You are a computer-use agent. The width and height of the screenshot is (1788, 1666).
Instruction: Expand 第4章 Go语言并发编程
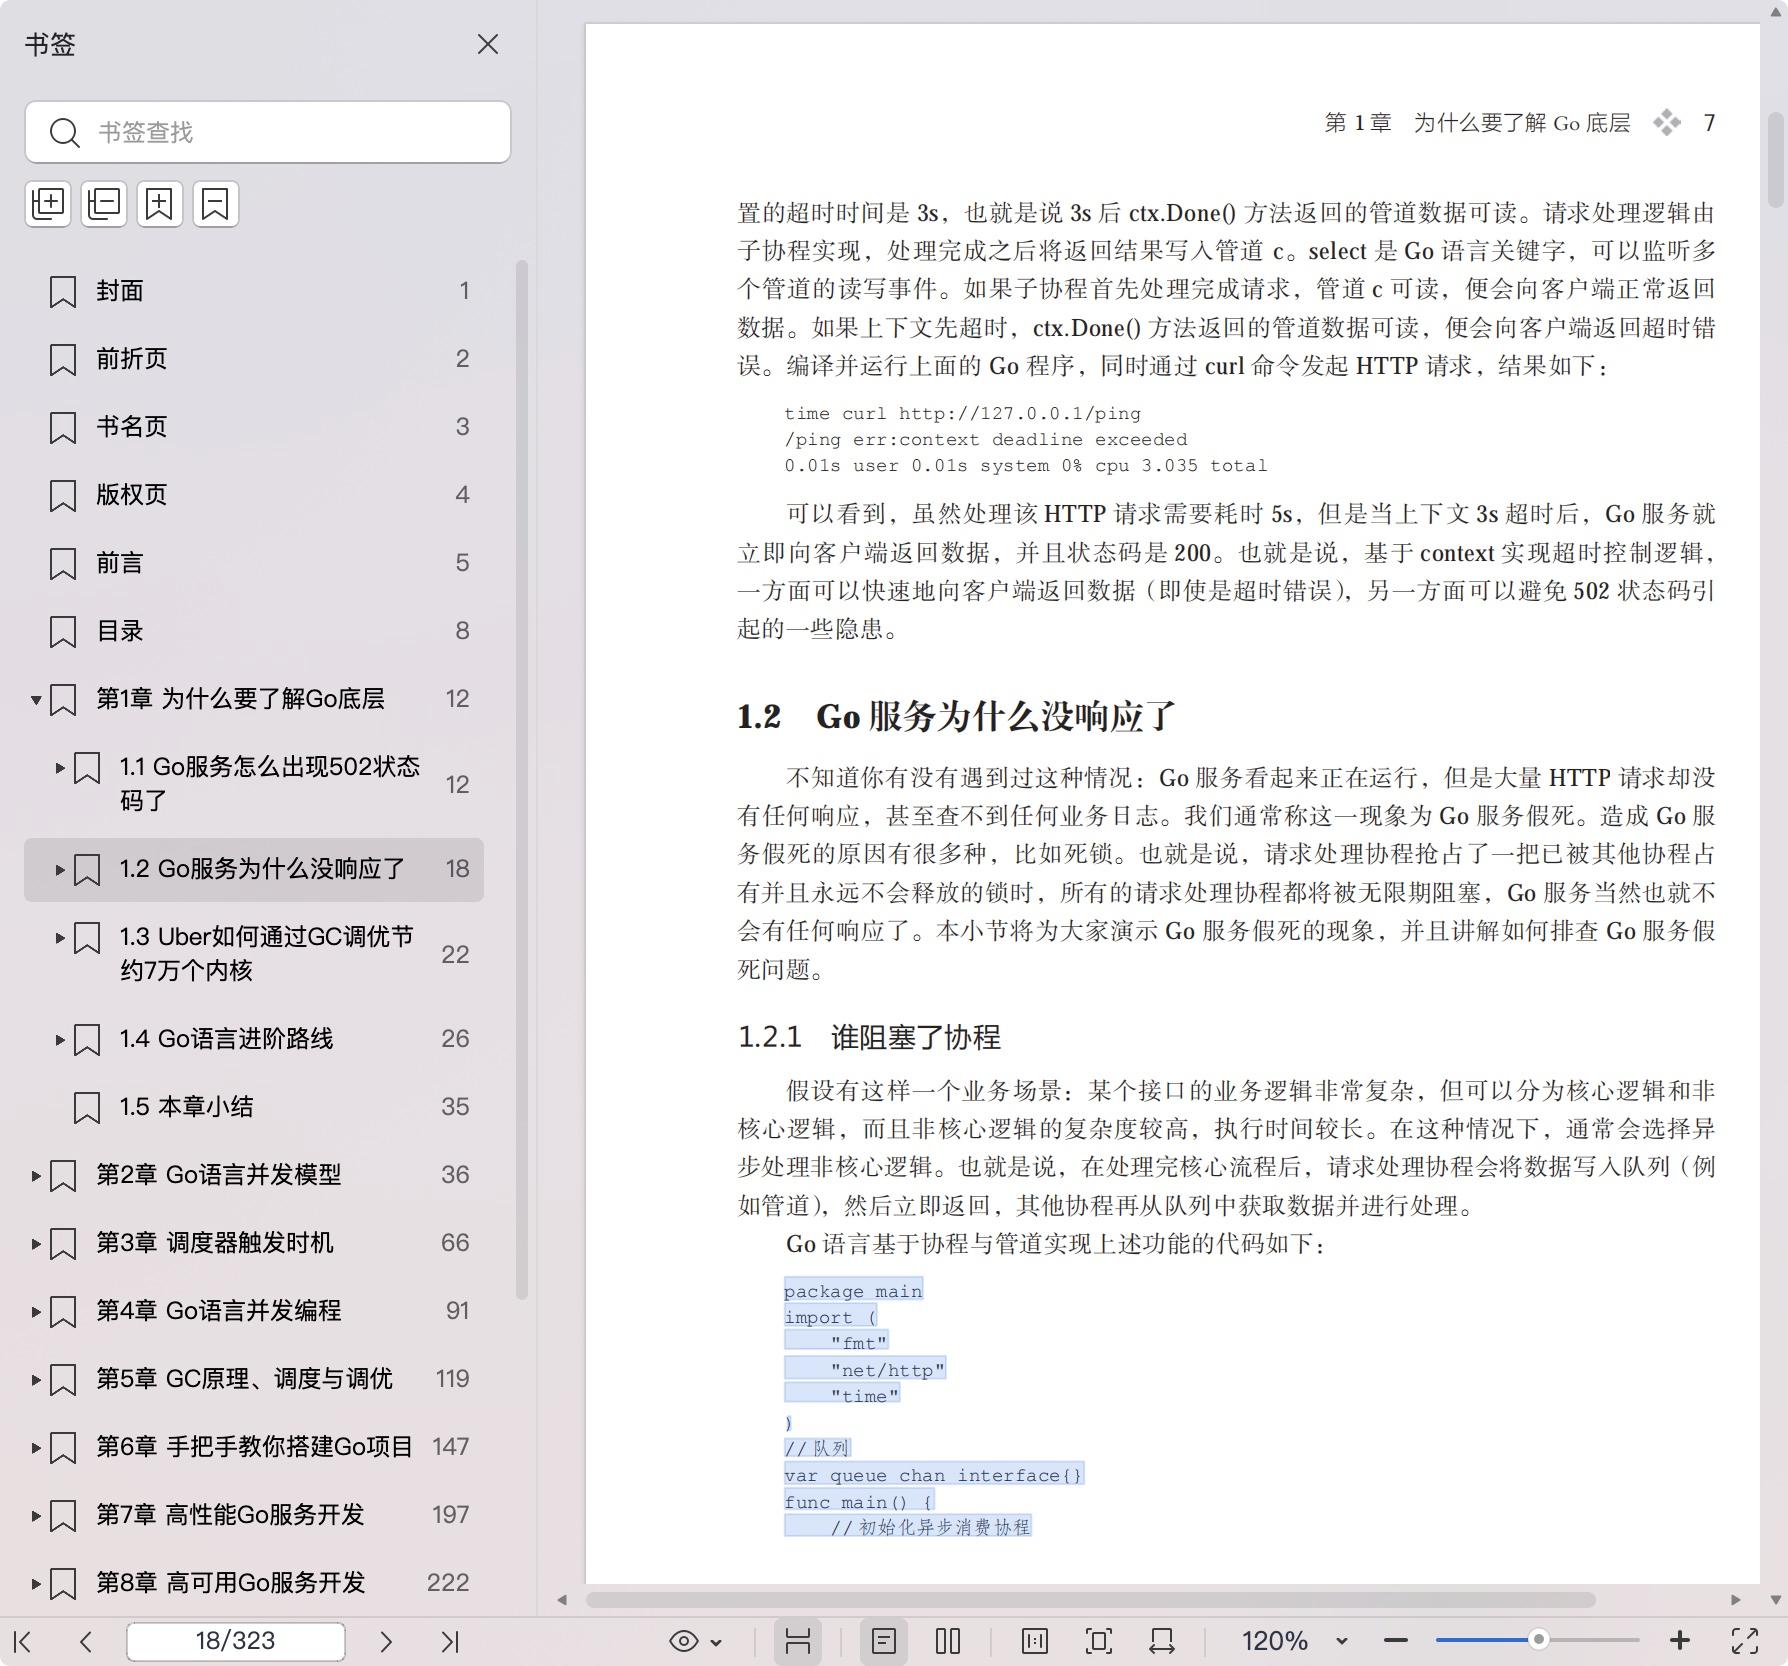point(36,1311)
